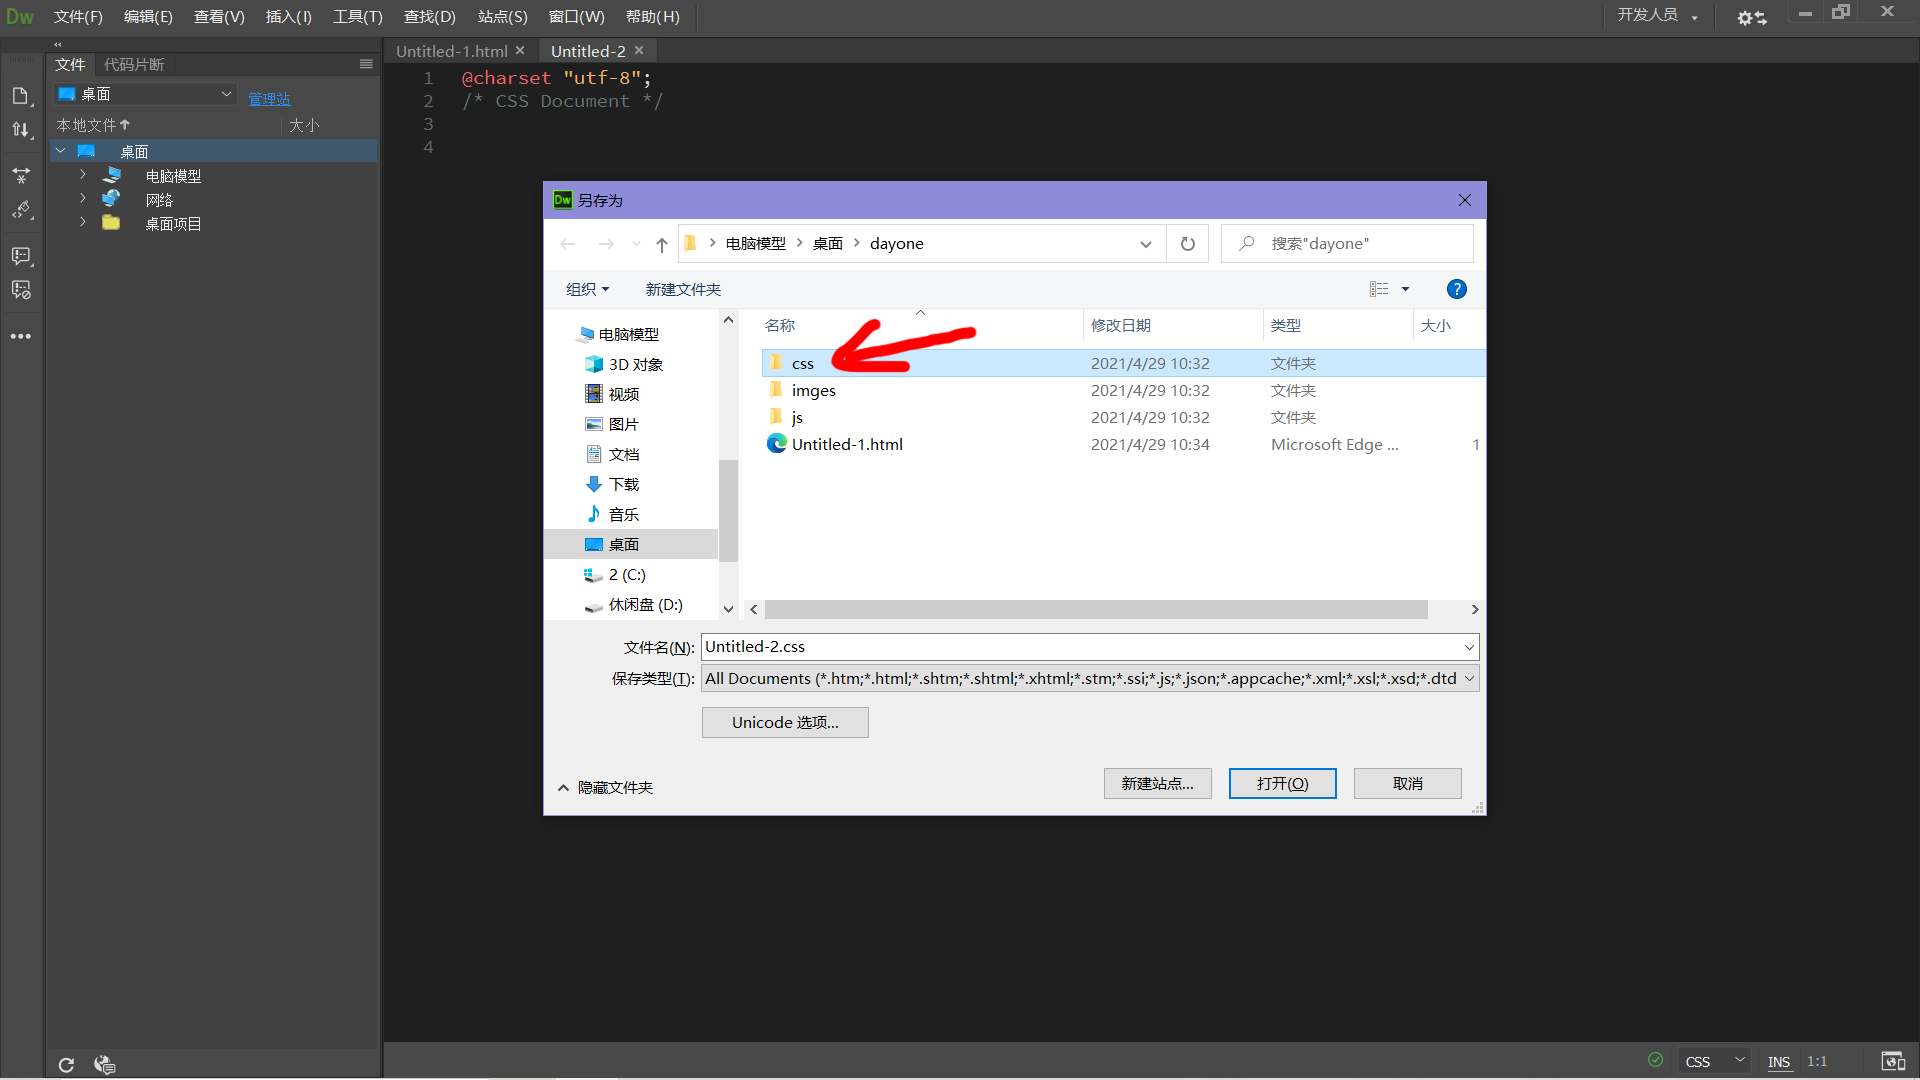Expand 桌面项目 in files panel tree
Viewport: 1920px width, 1080px height.
point(83,223)
